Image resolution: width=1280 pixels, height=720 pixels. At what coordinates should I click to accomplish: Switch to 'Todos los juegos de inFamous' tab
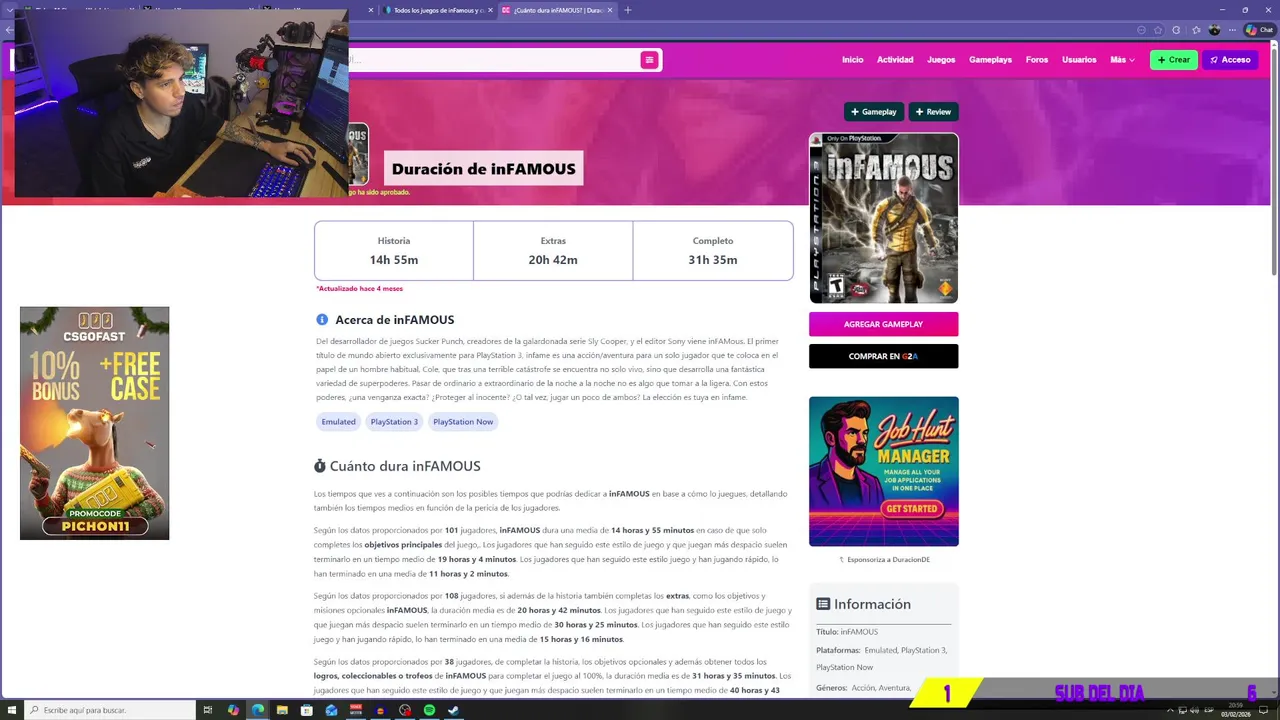(437, 10)
